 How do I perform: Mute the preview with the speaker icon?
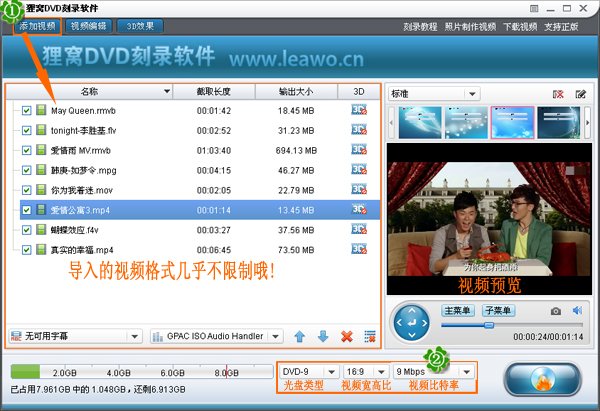tap(577, 310)
